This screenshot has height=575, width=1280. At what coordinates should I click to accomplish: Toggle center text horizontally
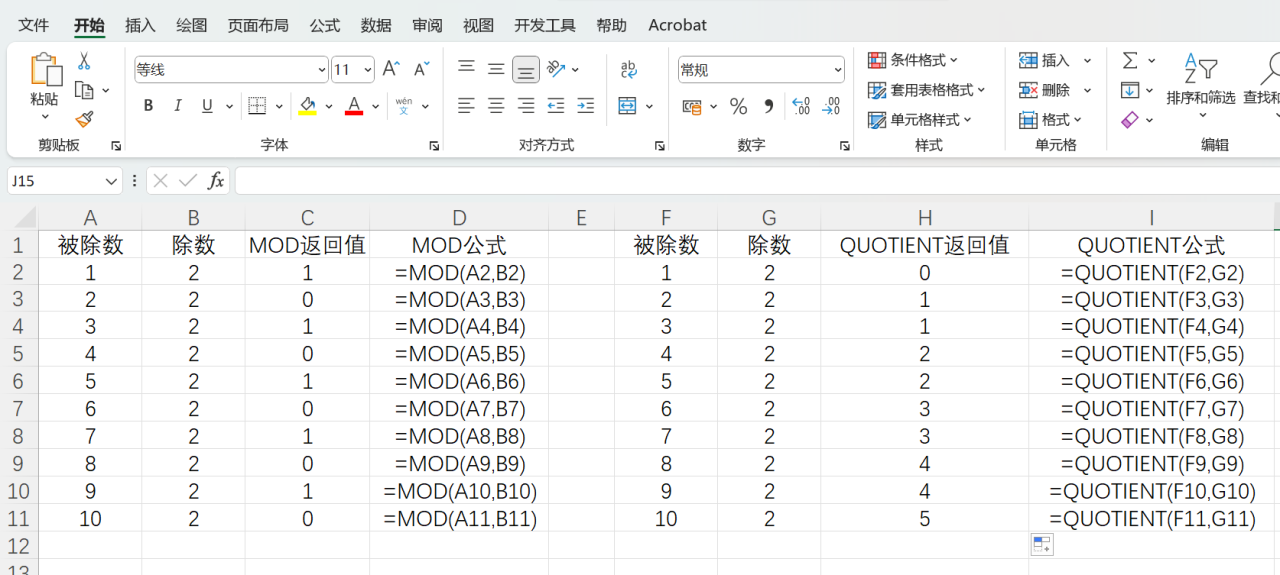pyautogui.click(x=496, y=105)
